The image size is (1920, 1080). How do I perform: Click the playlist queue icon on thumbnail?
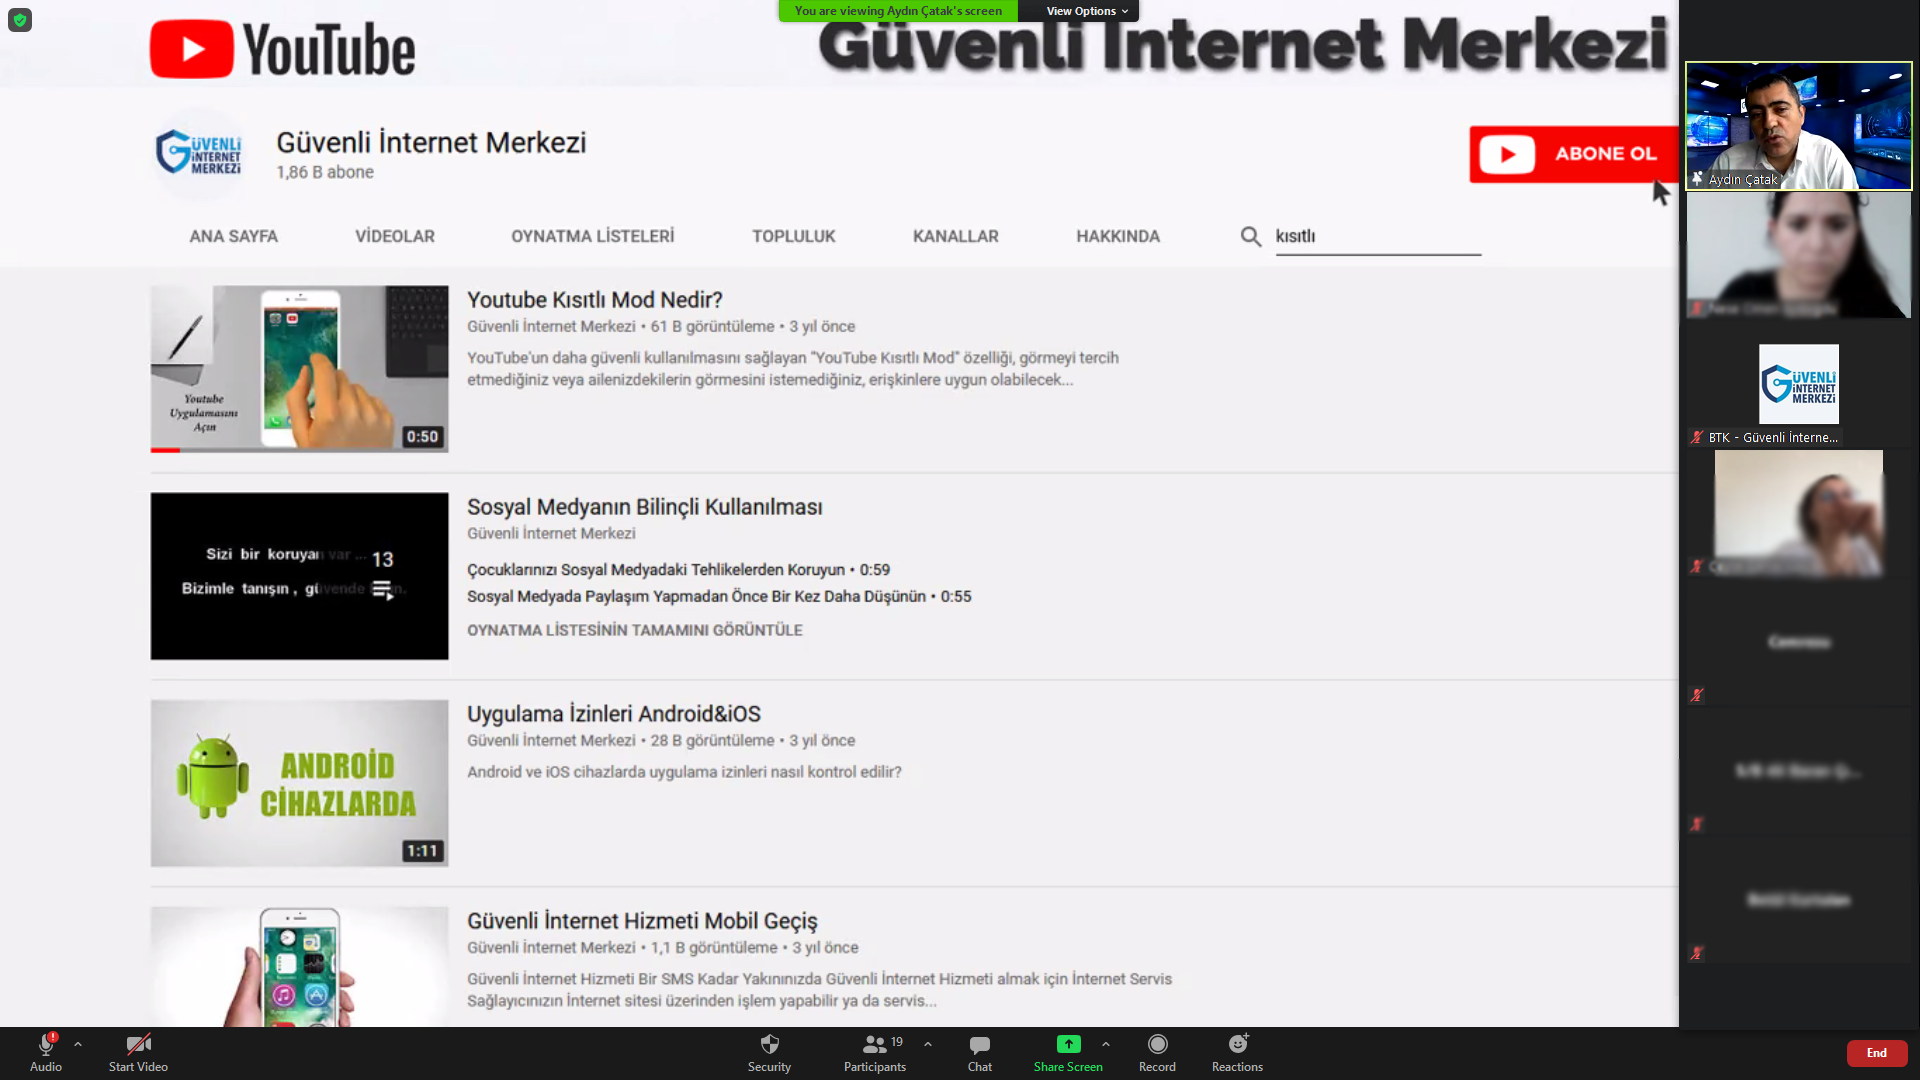[383, 591]
